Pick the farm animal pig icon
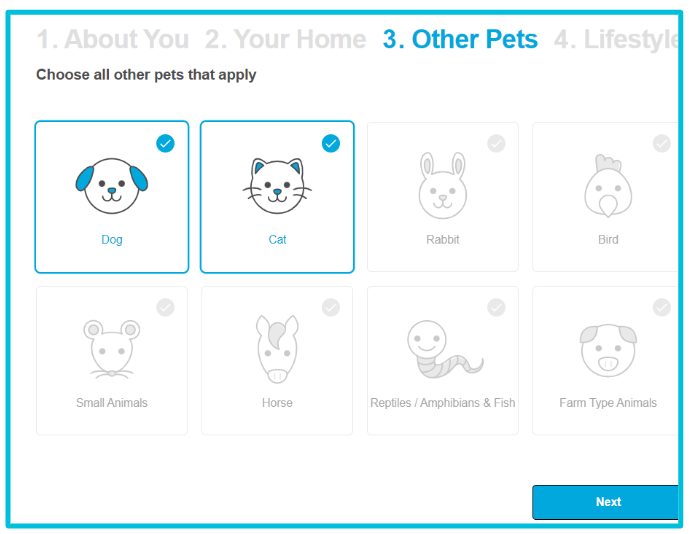 pyautogui.click(x=608, y=349)
